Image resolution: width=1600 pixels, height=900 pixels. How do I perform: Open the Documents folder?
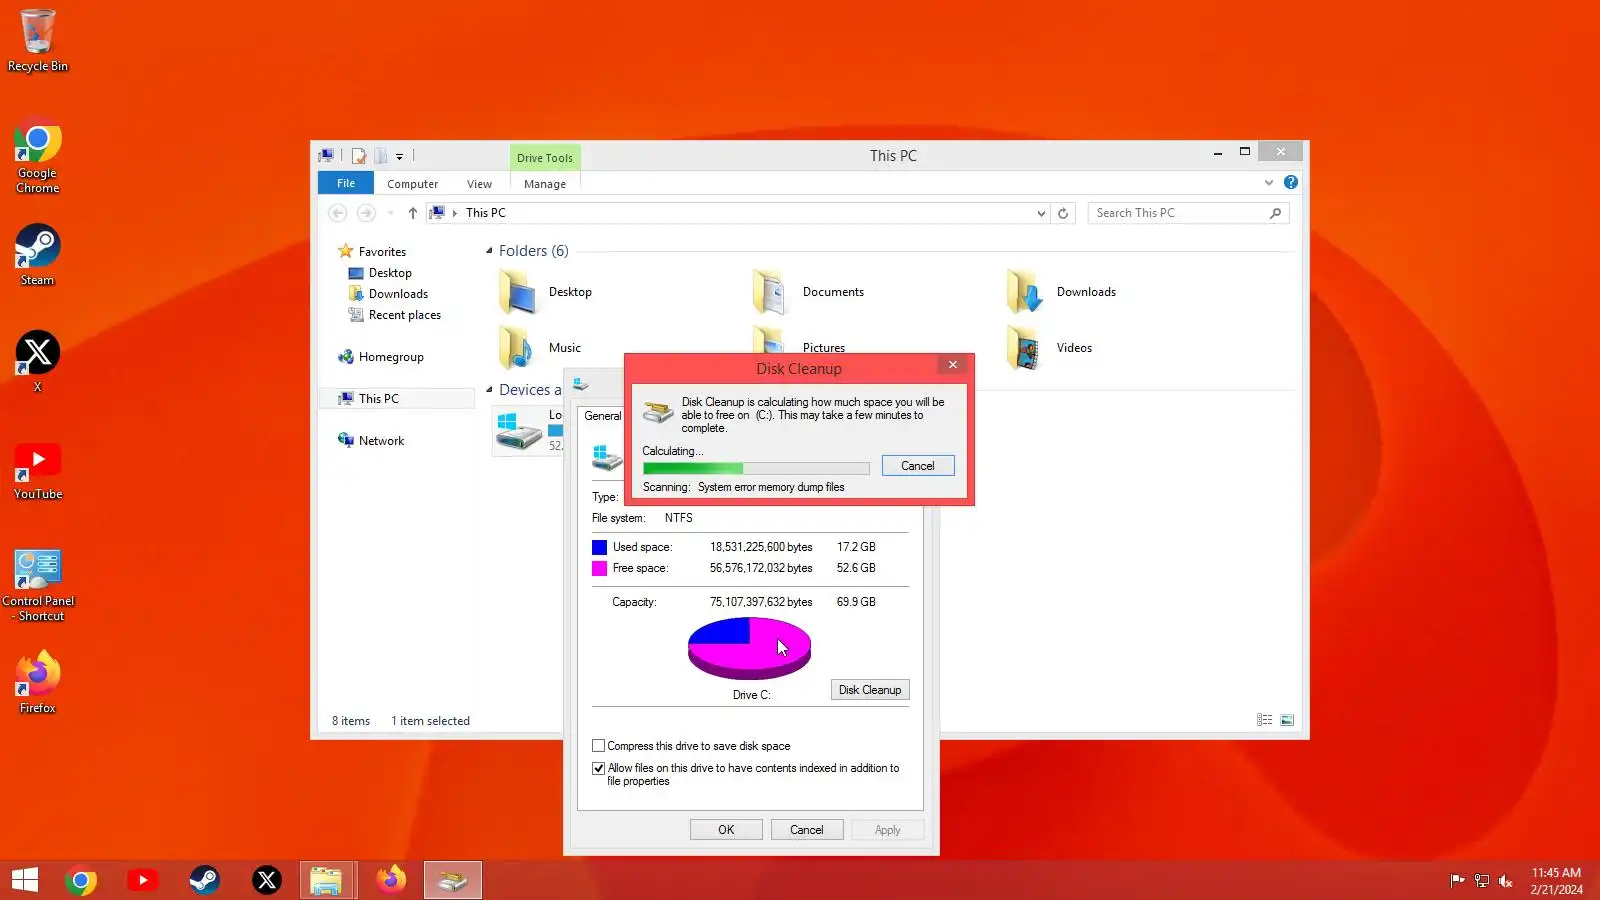click(x=809, y=292)
